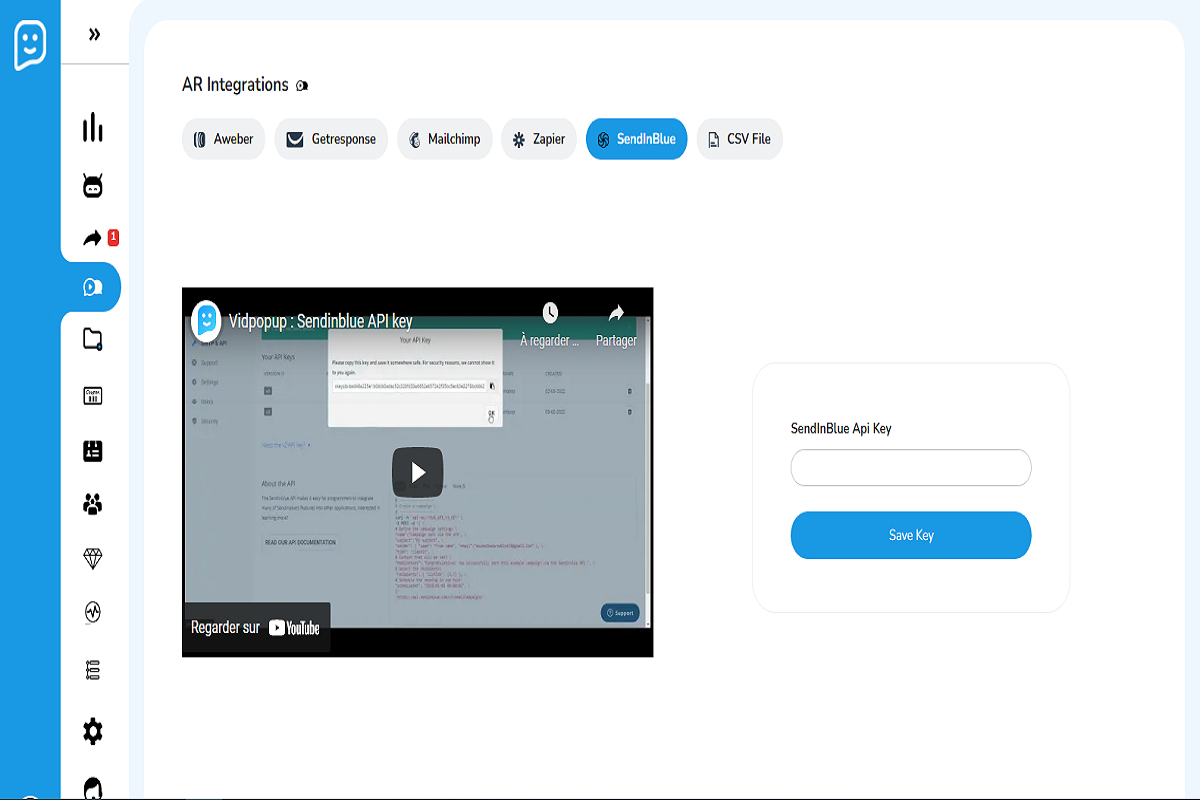
Task: Switch to the Getresponse integration tab
Action: click(331, 139)
